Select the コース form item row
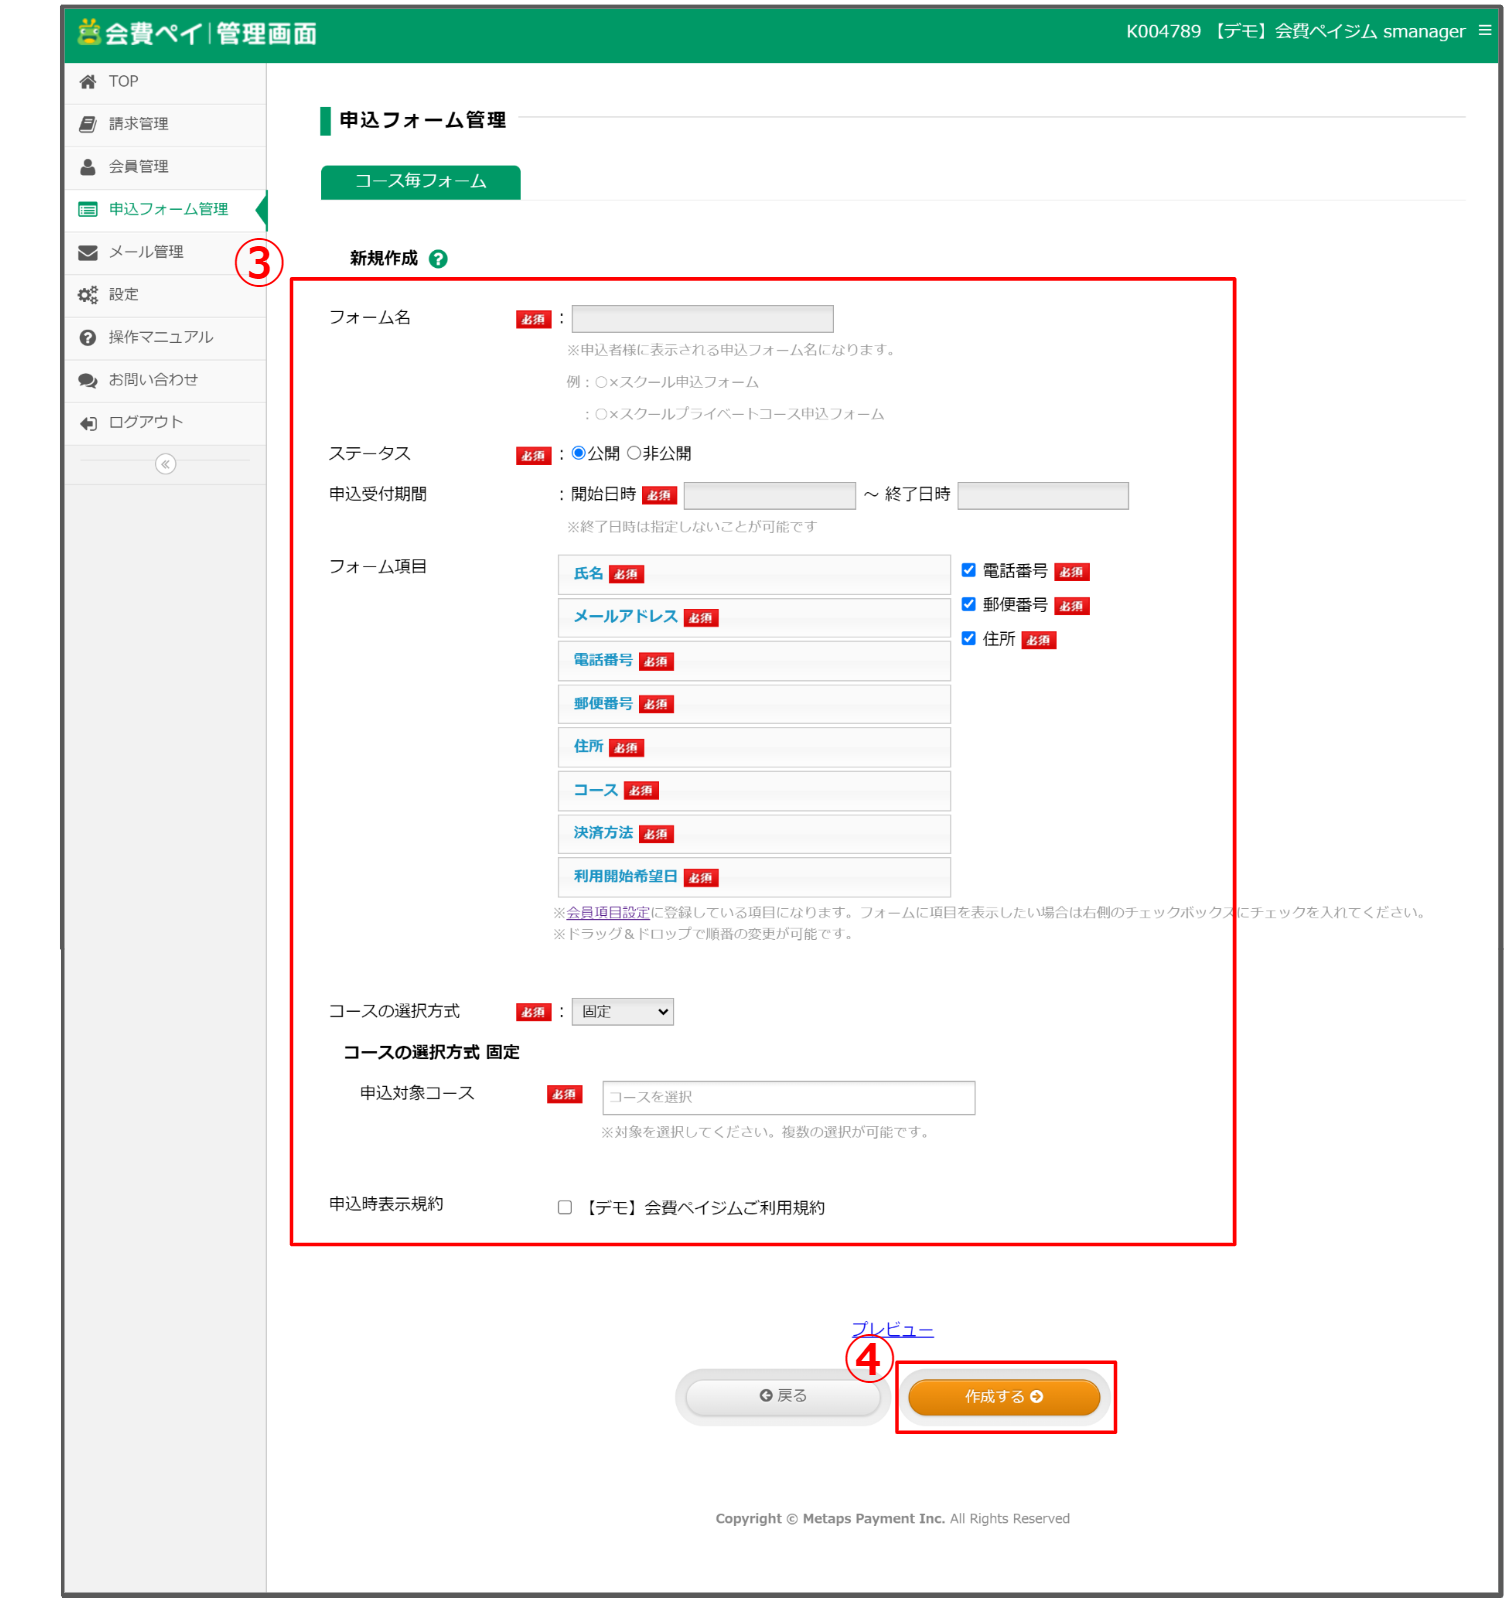The image size is (1504, 1598). [754, 791]
